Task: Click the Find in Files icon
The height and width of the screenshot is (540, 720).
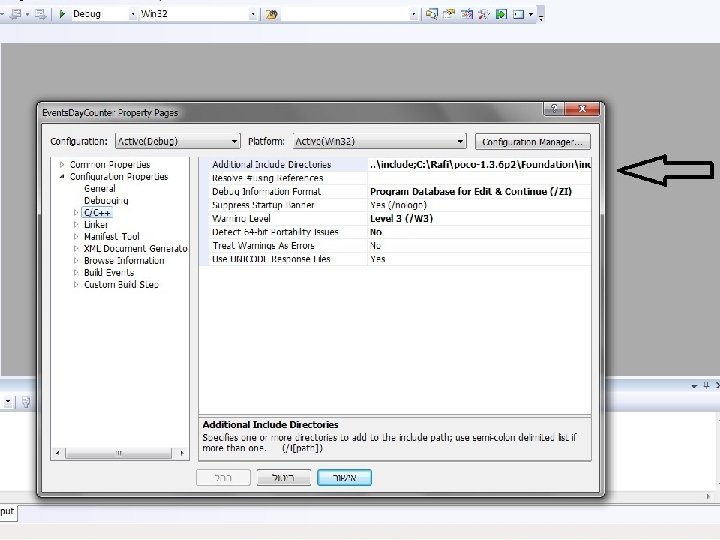Action: point(271,15)
